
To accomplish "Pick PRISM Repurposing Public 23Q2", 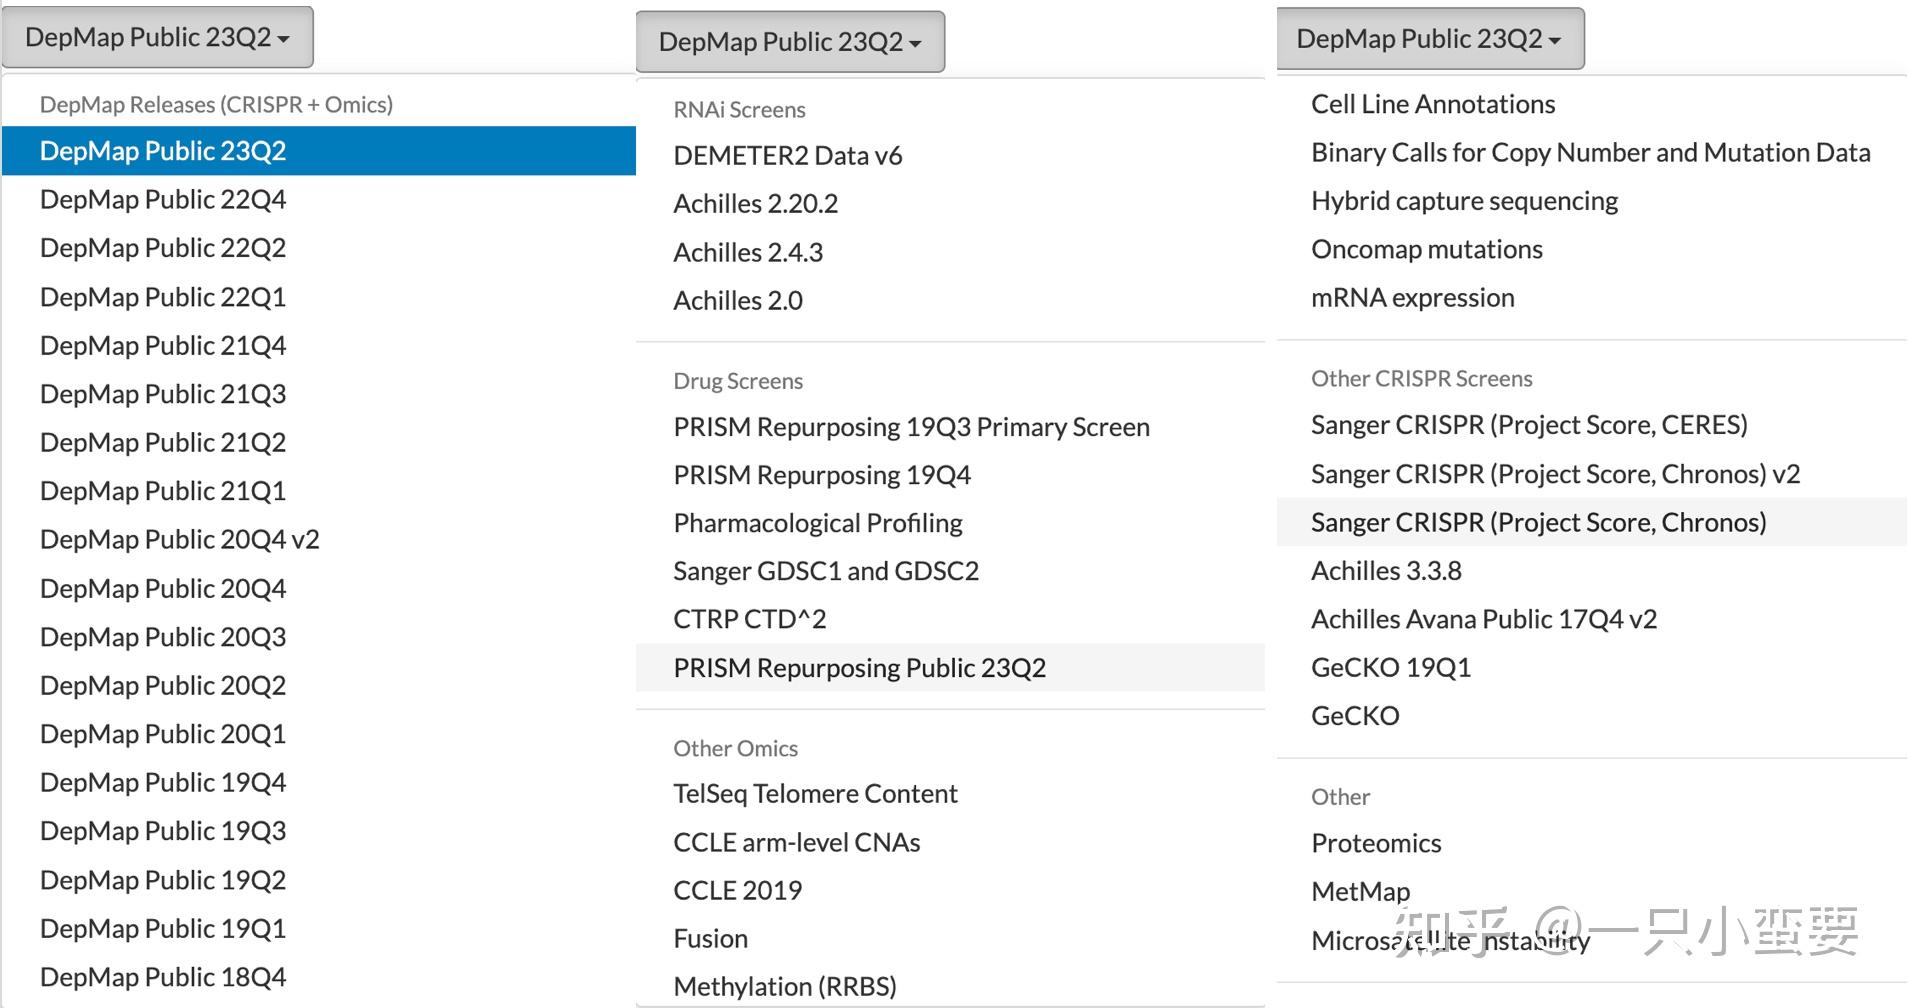I will (860, 668).
